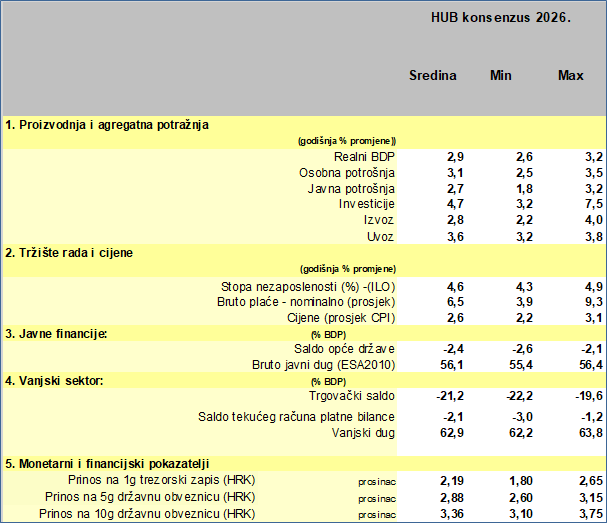Select 10g obveznica Sredina value 3,36

tap(452, 514)
